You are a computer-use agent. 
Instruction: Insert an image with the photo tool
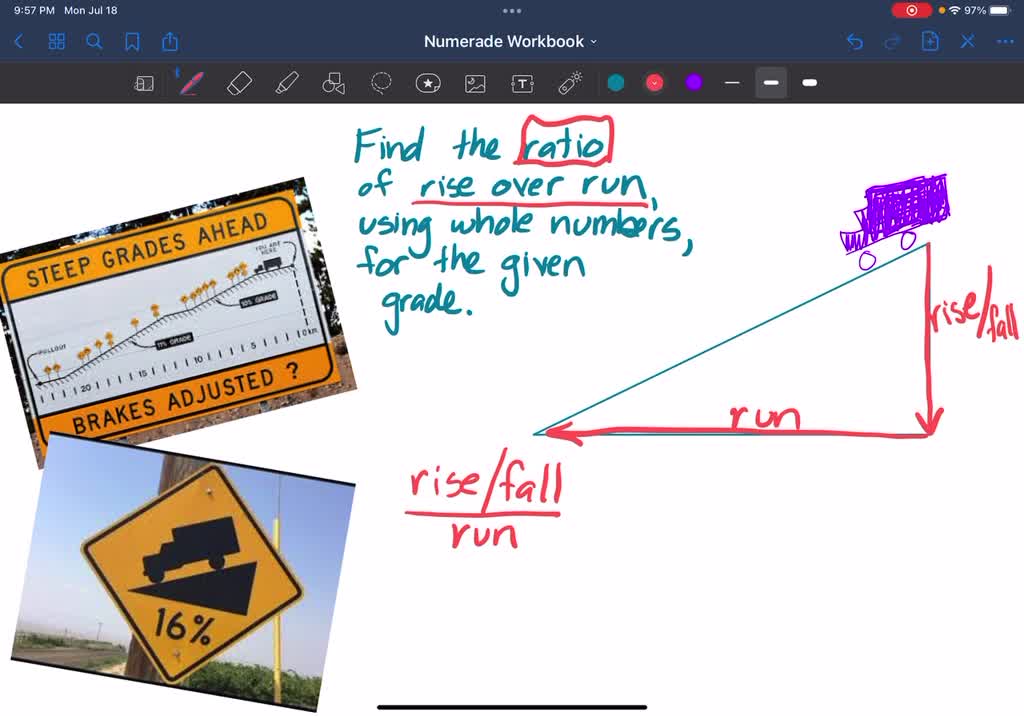click(475, 83)
